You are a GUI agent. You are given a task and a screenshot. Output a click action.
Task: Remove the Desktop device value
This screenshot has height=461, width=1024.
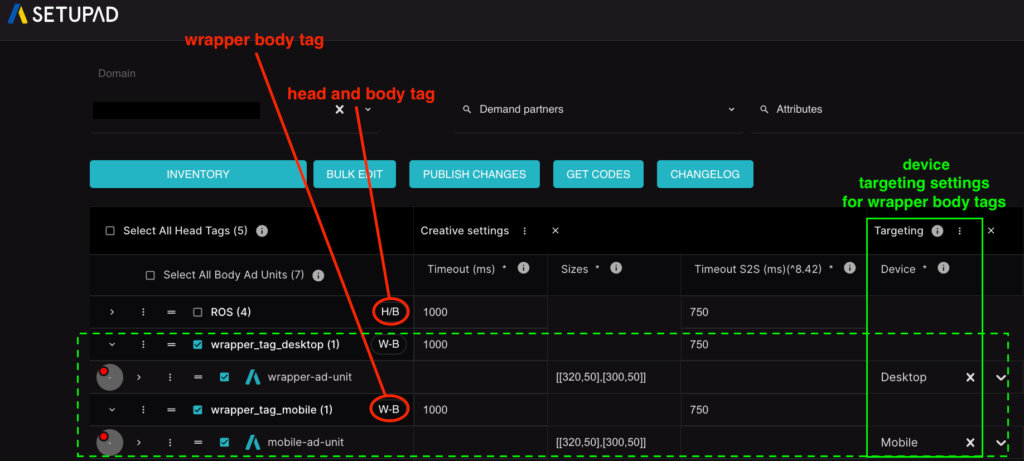pos(970,377)
